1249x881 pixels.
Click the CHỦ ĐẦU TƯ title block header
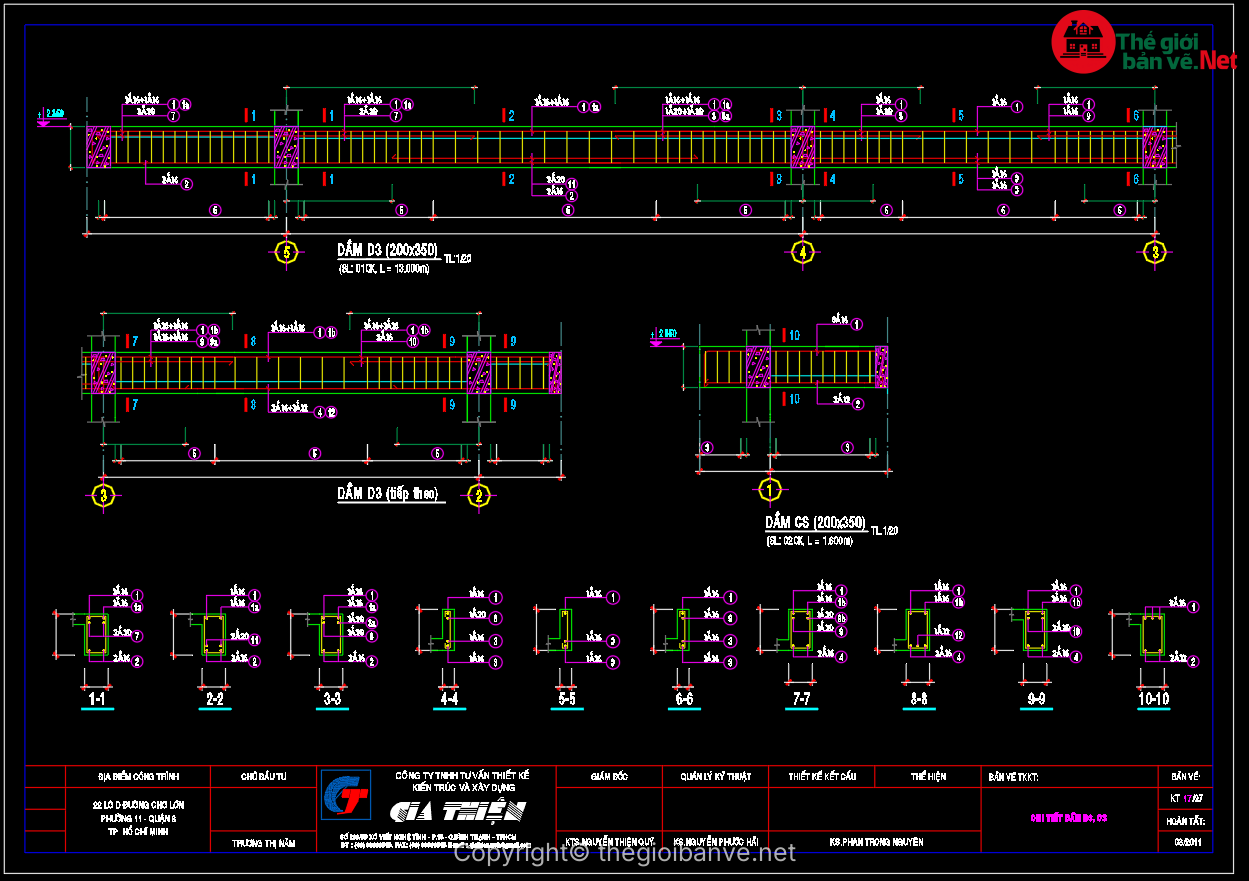tap(264, 776)
